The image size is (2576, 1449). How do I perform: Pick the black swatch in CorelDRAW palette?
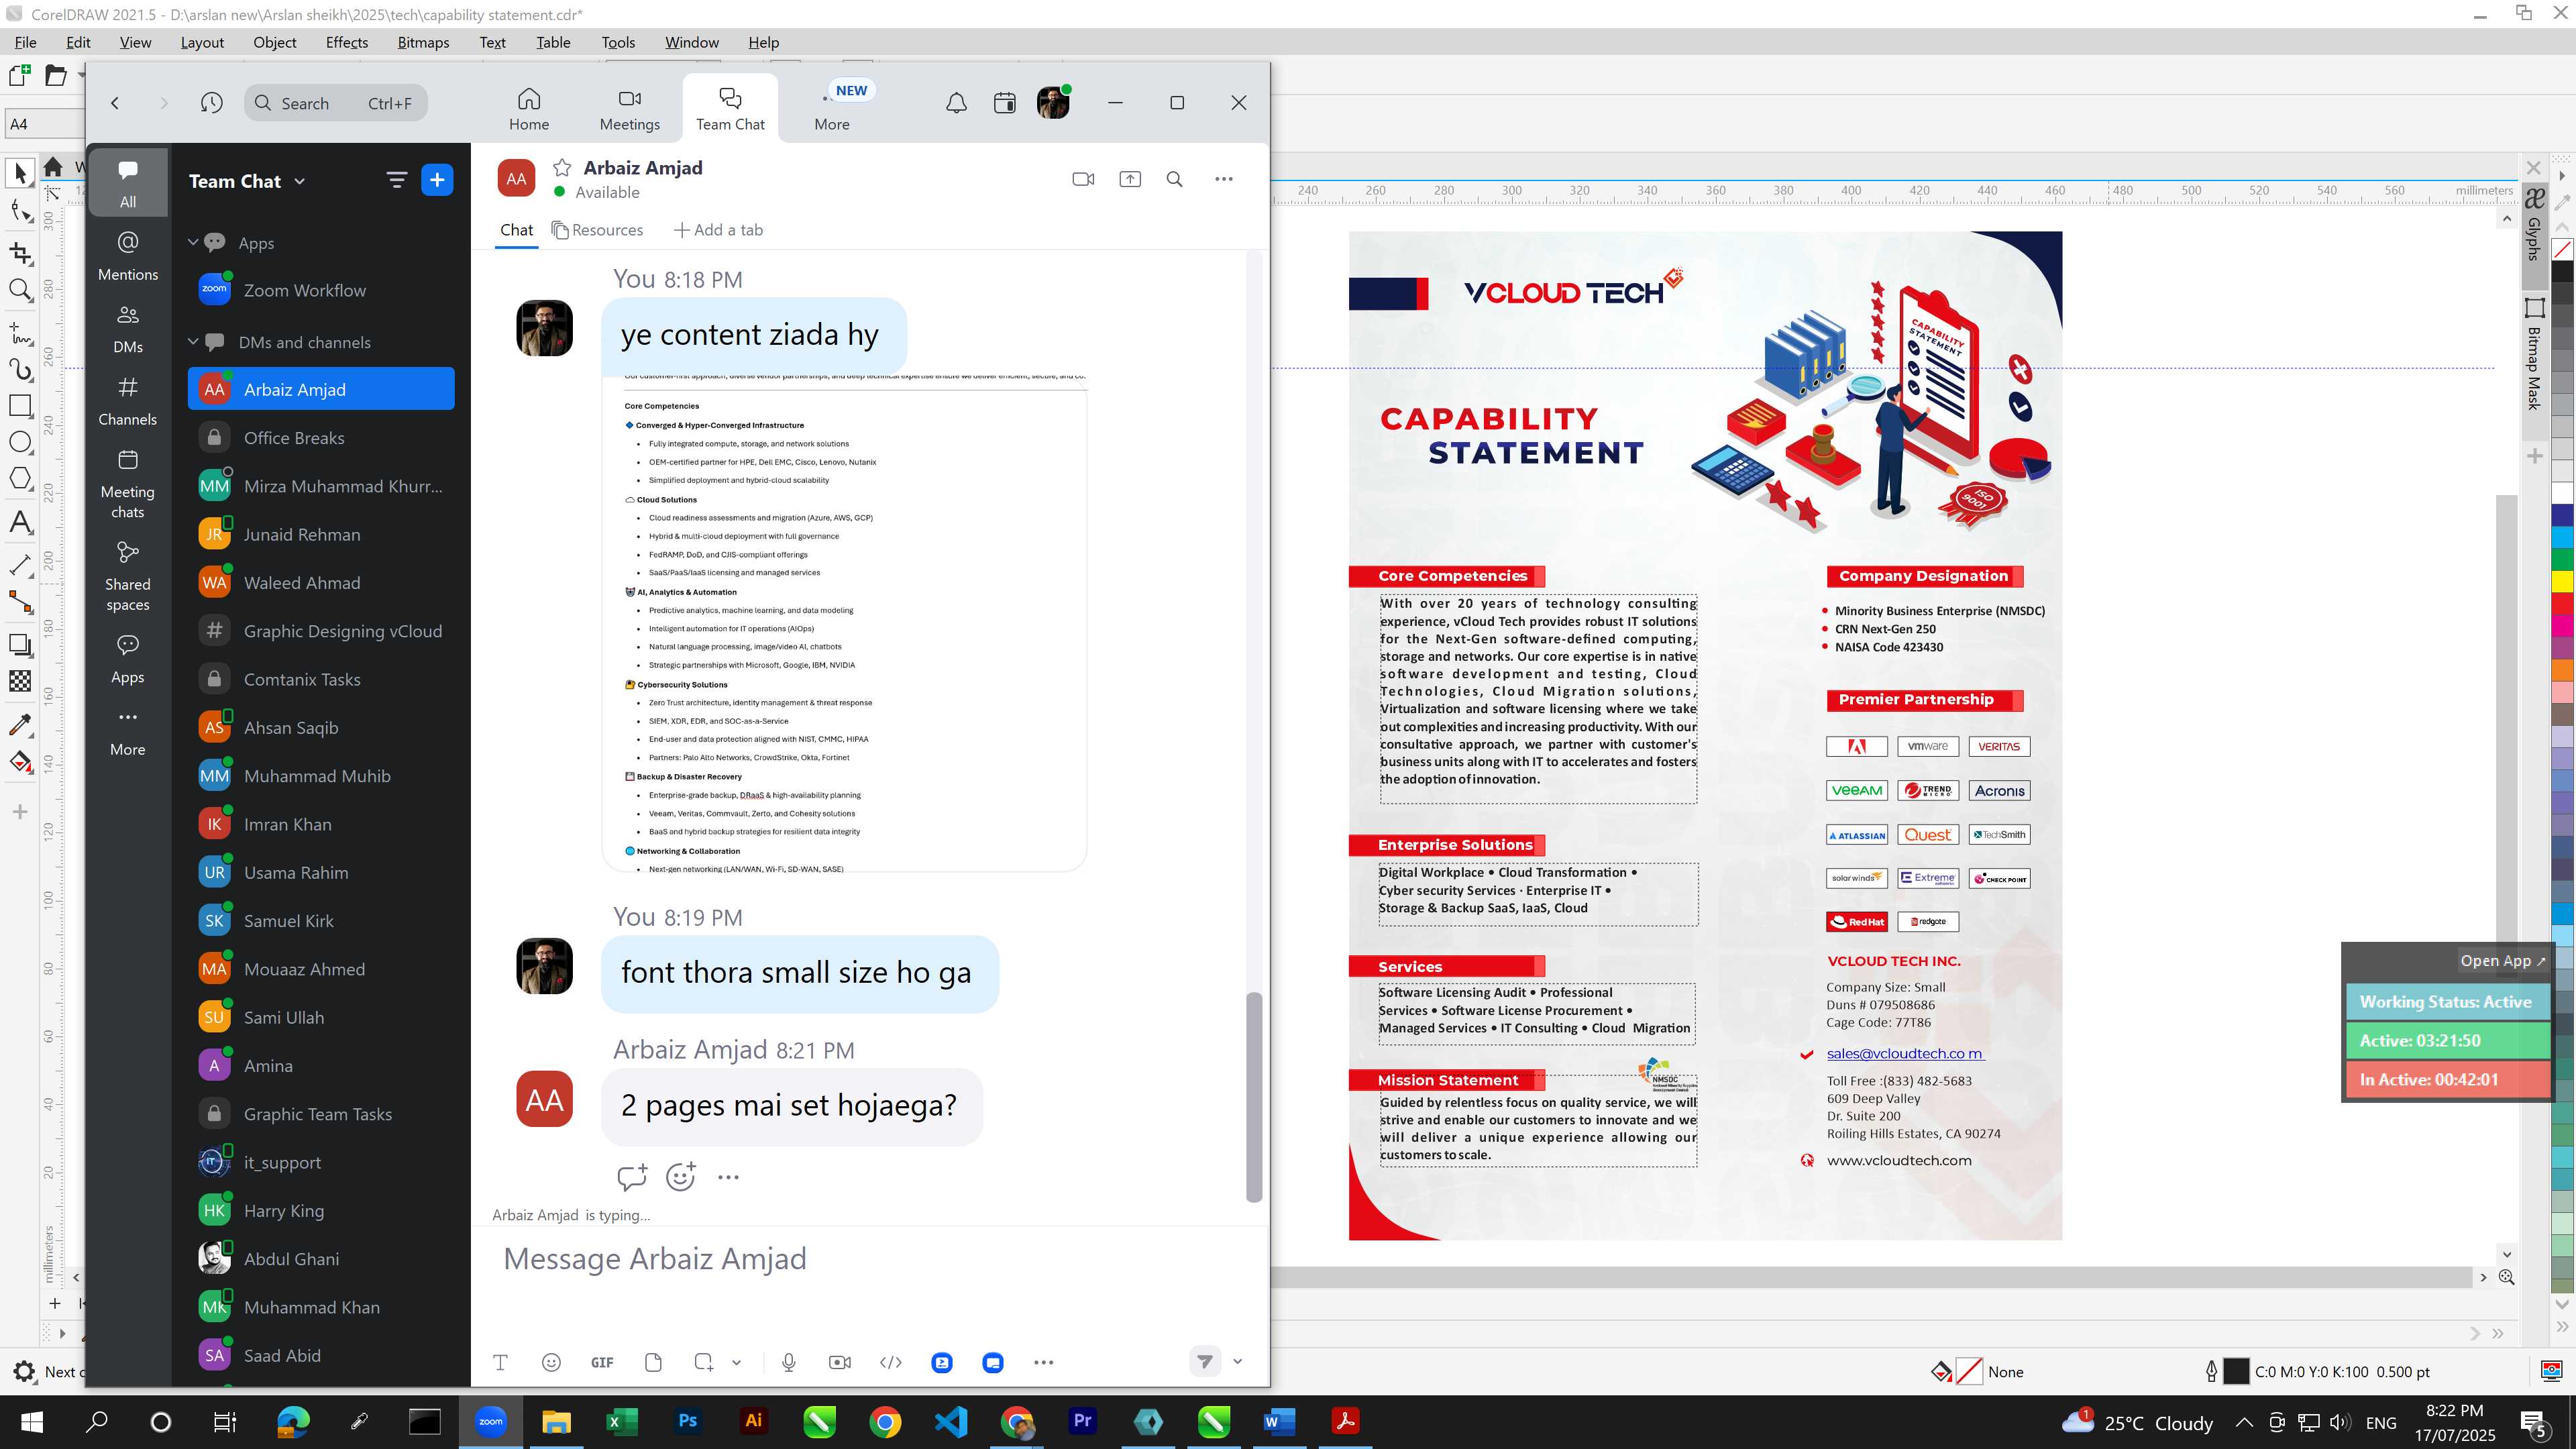[2562, 271]
